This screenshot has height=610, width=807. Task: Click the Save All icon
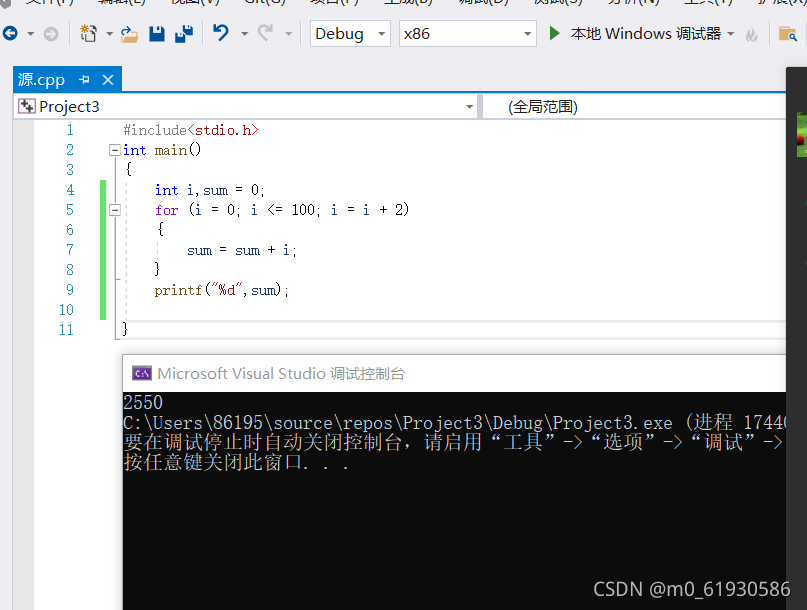tap(184, 34)
